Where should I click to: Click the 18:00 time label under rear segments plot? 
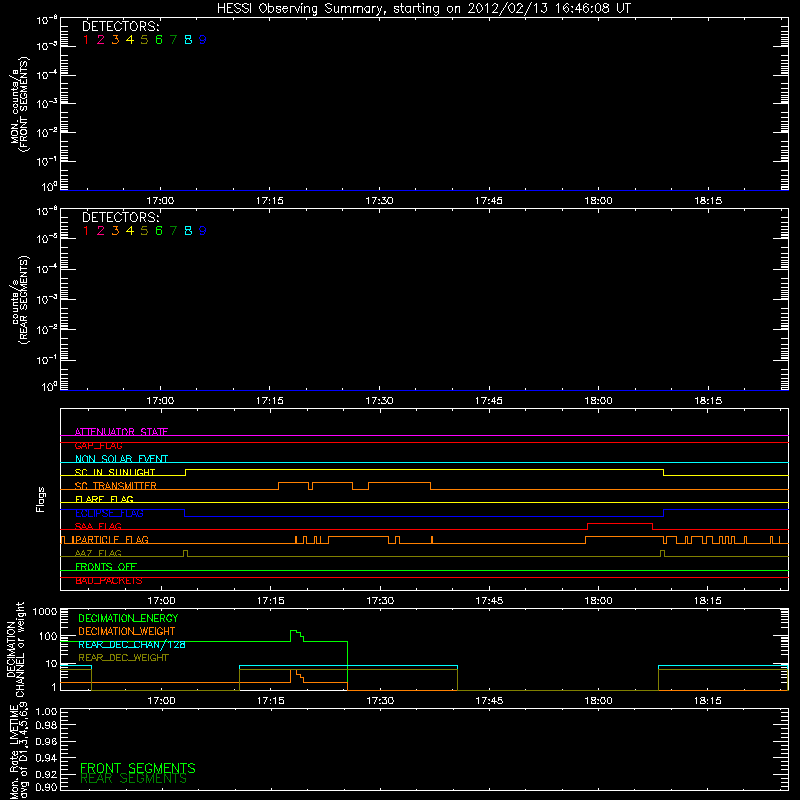598,401
